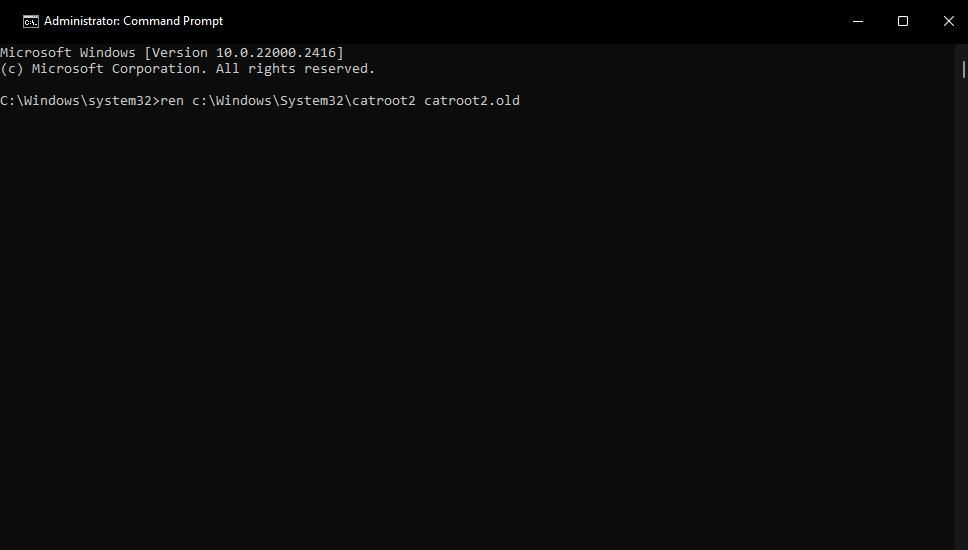
Task: Click the "ren" command word
Action: 172,101
